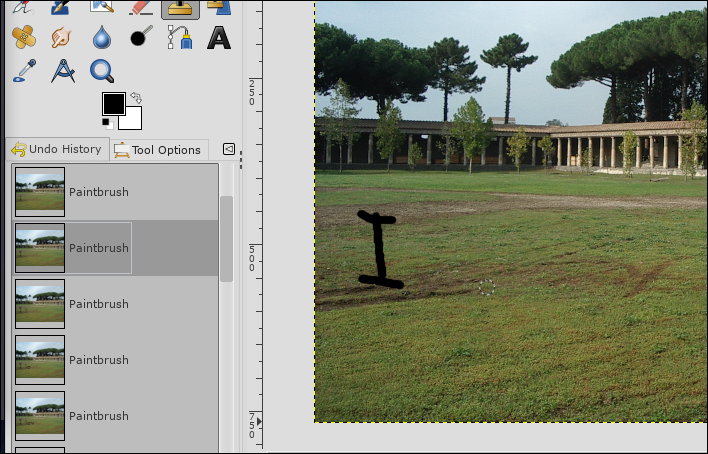Screen dimensions: 708x454
Task: Select the Smudge tool finger icon
Action: pos(61,37)
